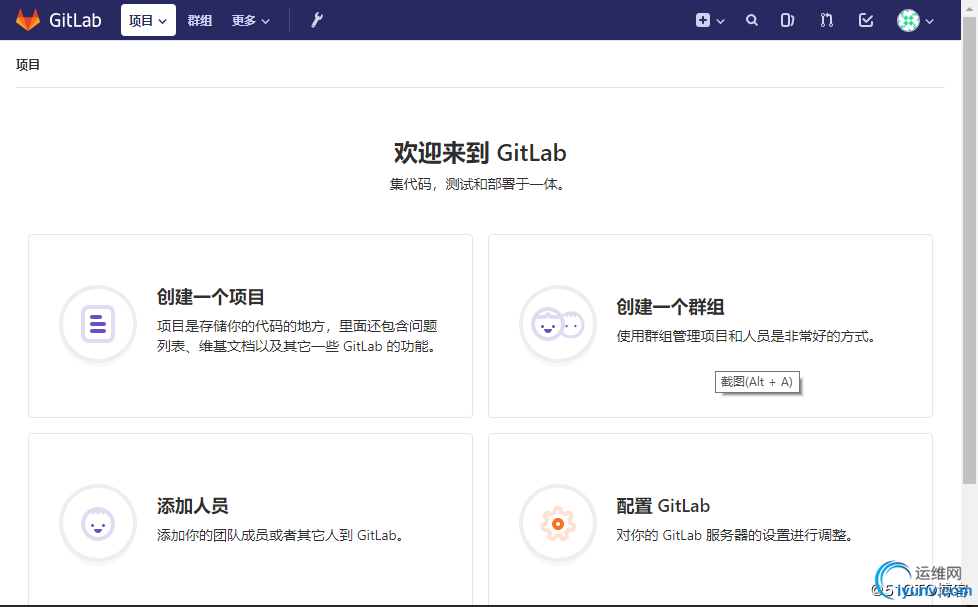The width and height of the screenshot is (978, 607).
Task: Expand the 更多 dropdown menu
Action: 250,21
